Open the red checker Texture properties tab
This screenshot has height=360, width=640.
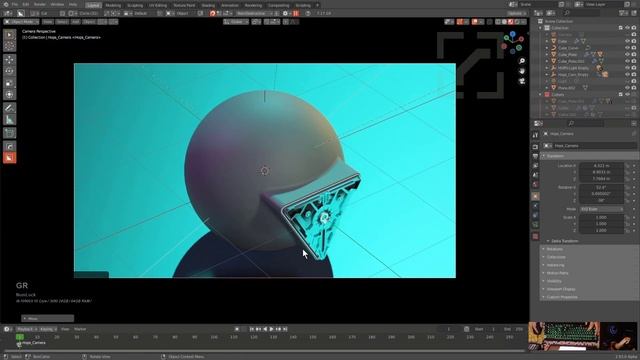coord(536,236)
